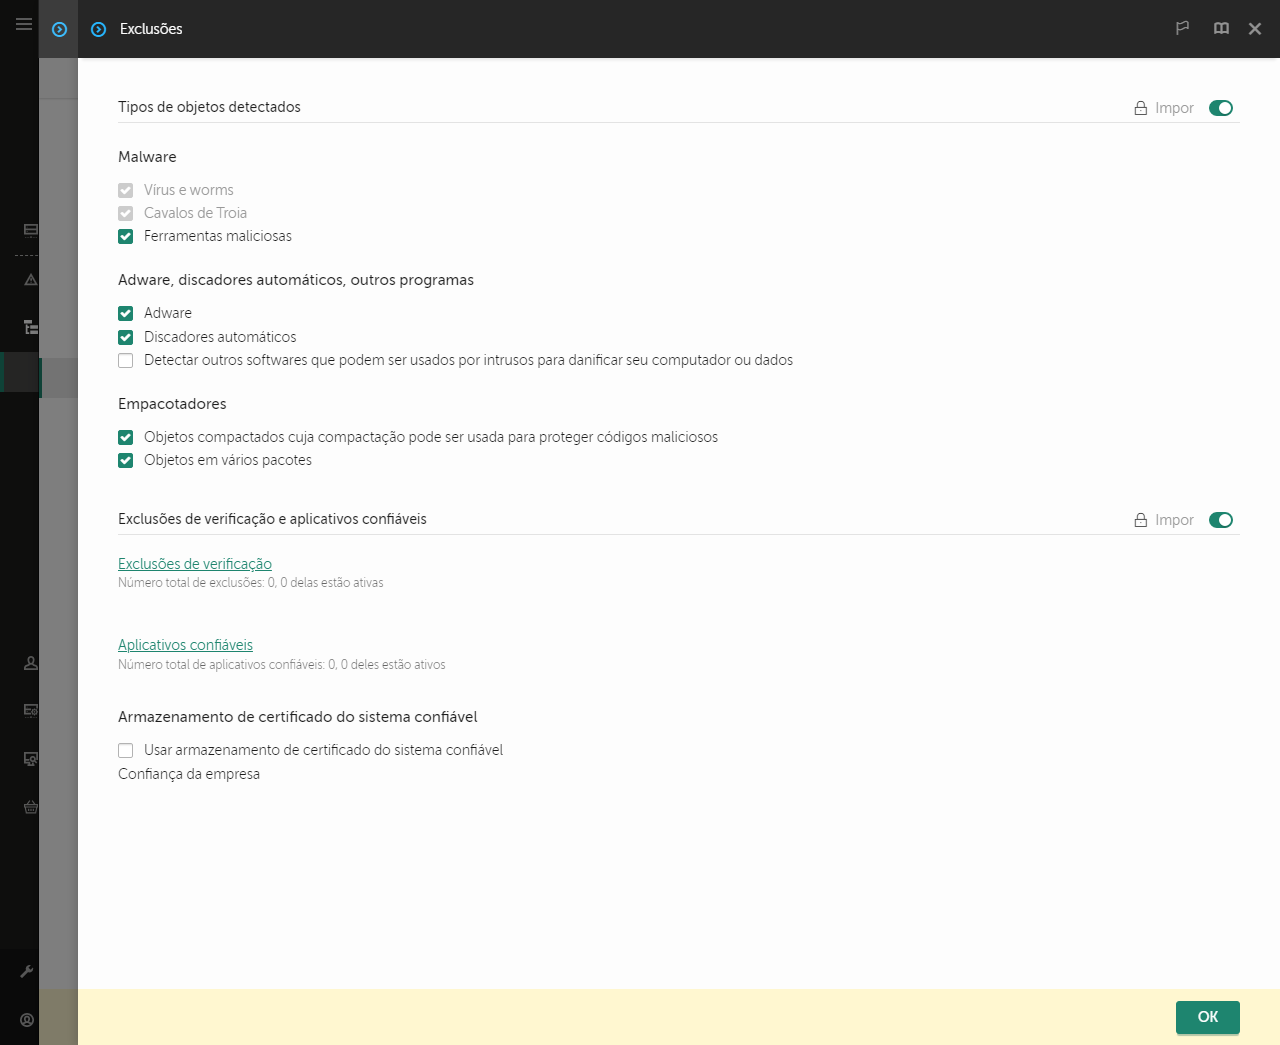
Task: Open the hamburger menu in the sidebar
Action: 23,24
